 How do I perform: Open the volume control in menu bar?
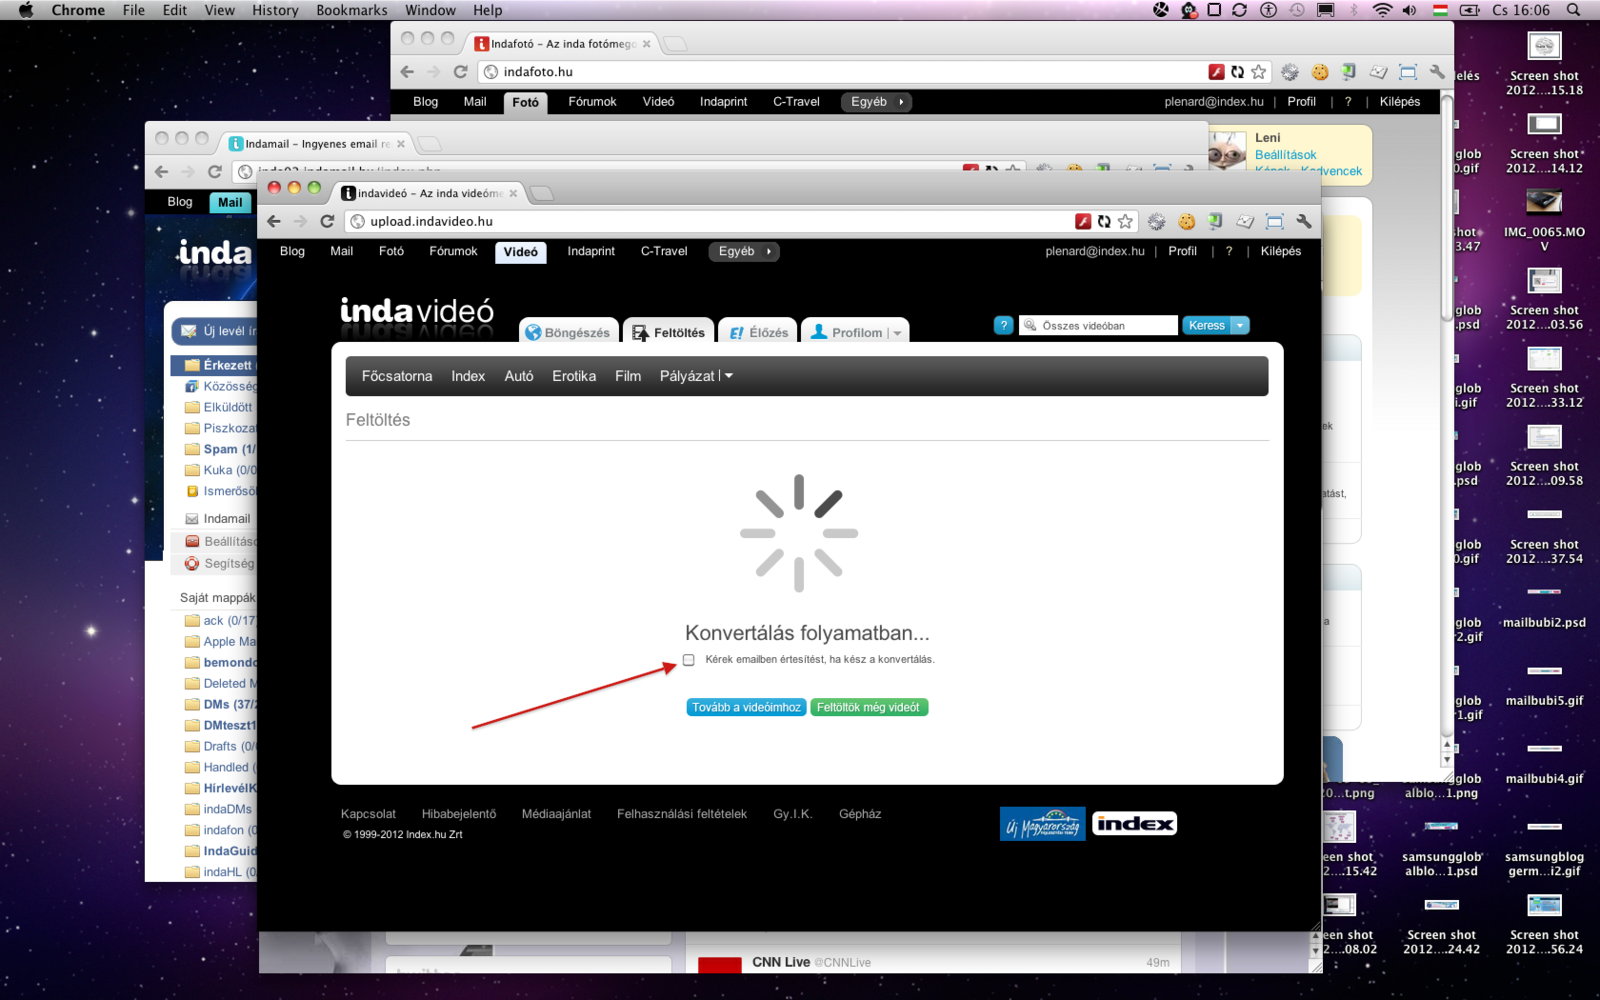point(1410,10)
